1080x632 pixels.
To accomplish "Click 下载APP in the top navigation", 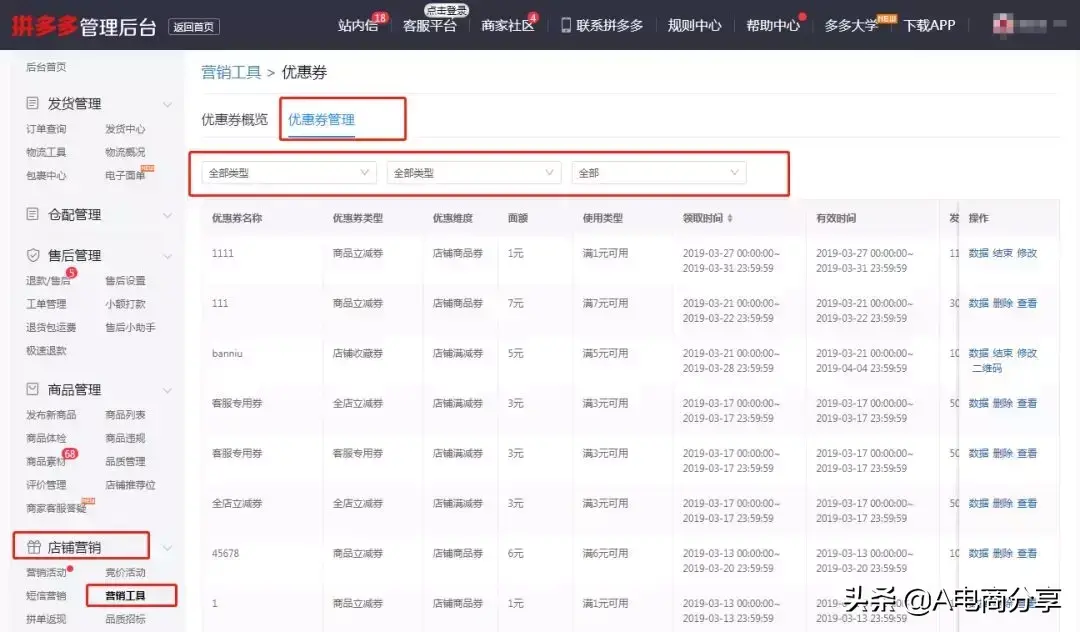I will [x=929, y=25].
